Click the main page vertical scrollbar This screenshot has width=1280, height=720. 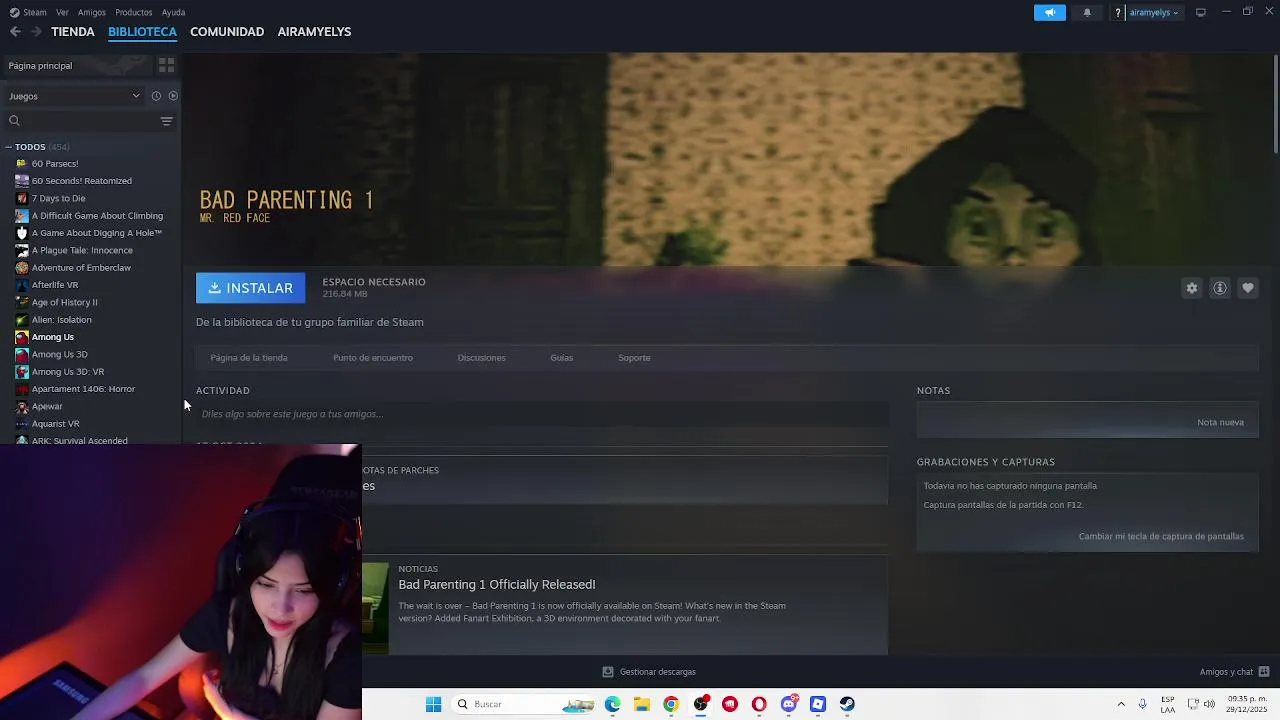tap(1275, 105)
